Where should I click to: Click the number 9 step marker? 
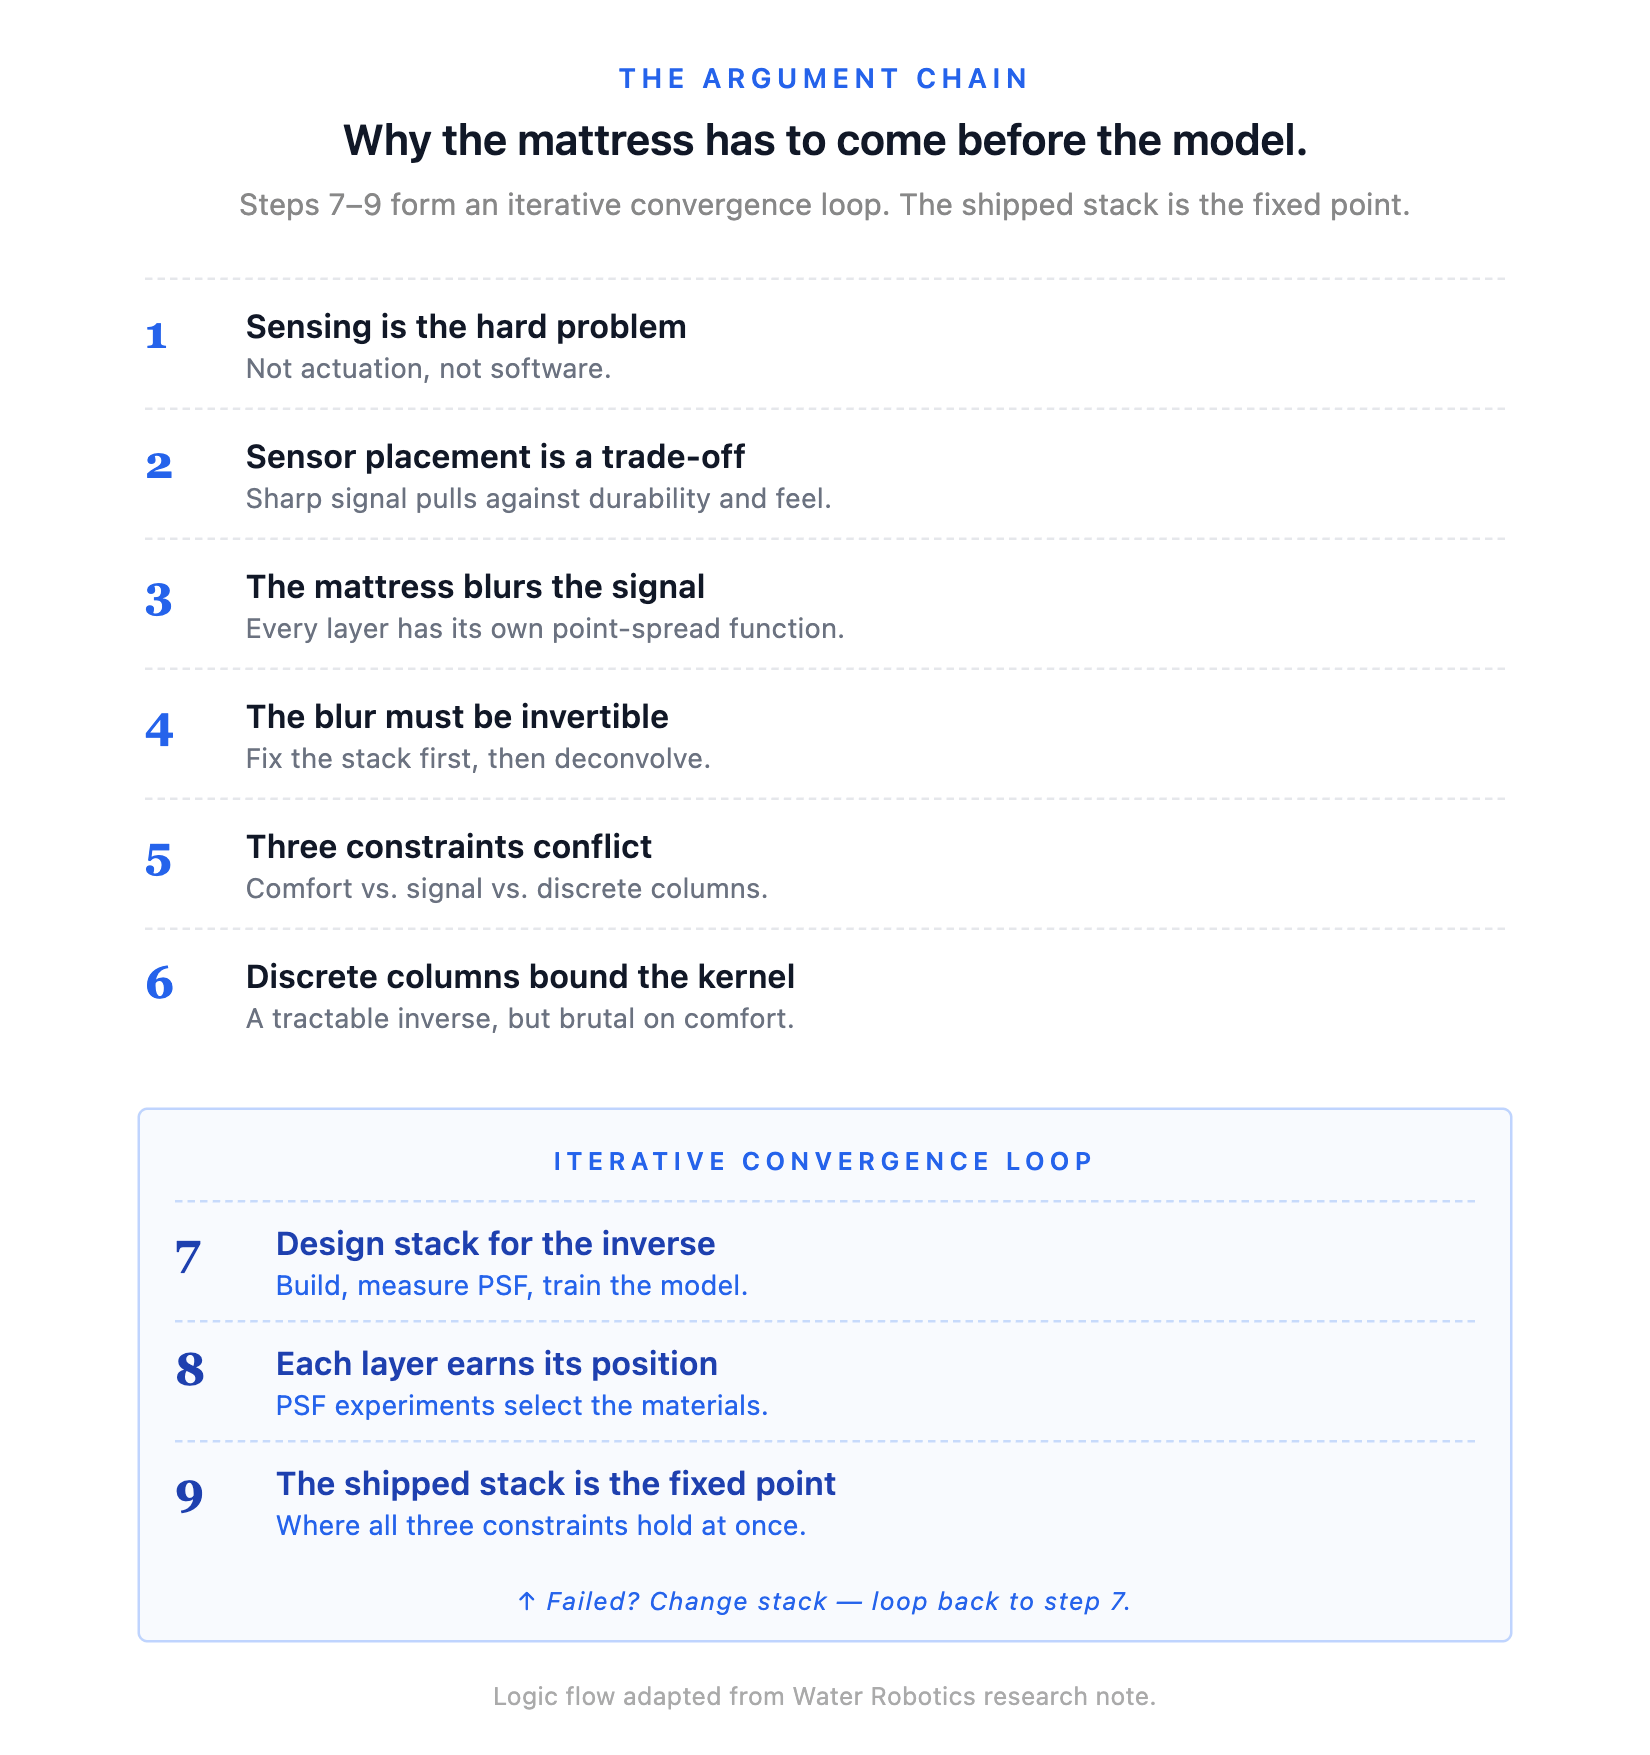190,1495
